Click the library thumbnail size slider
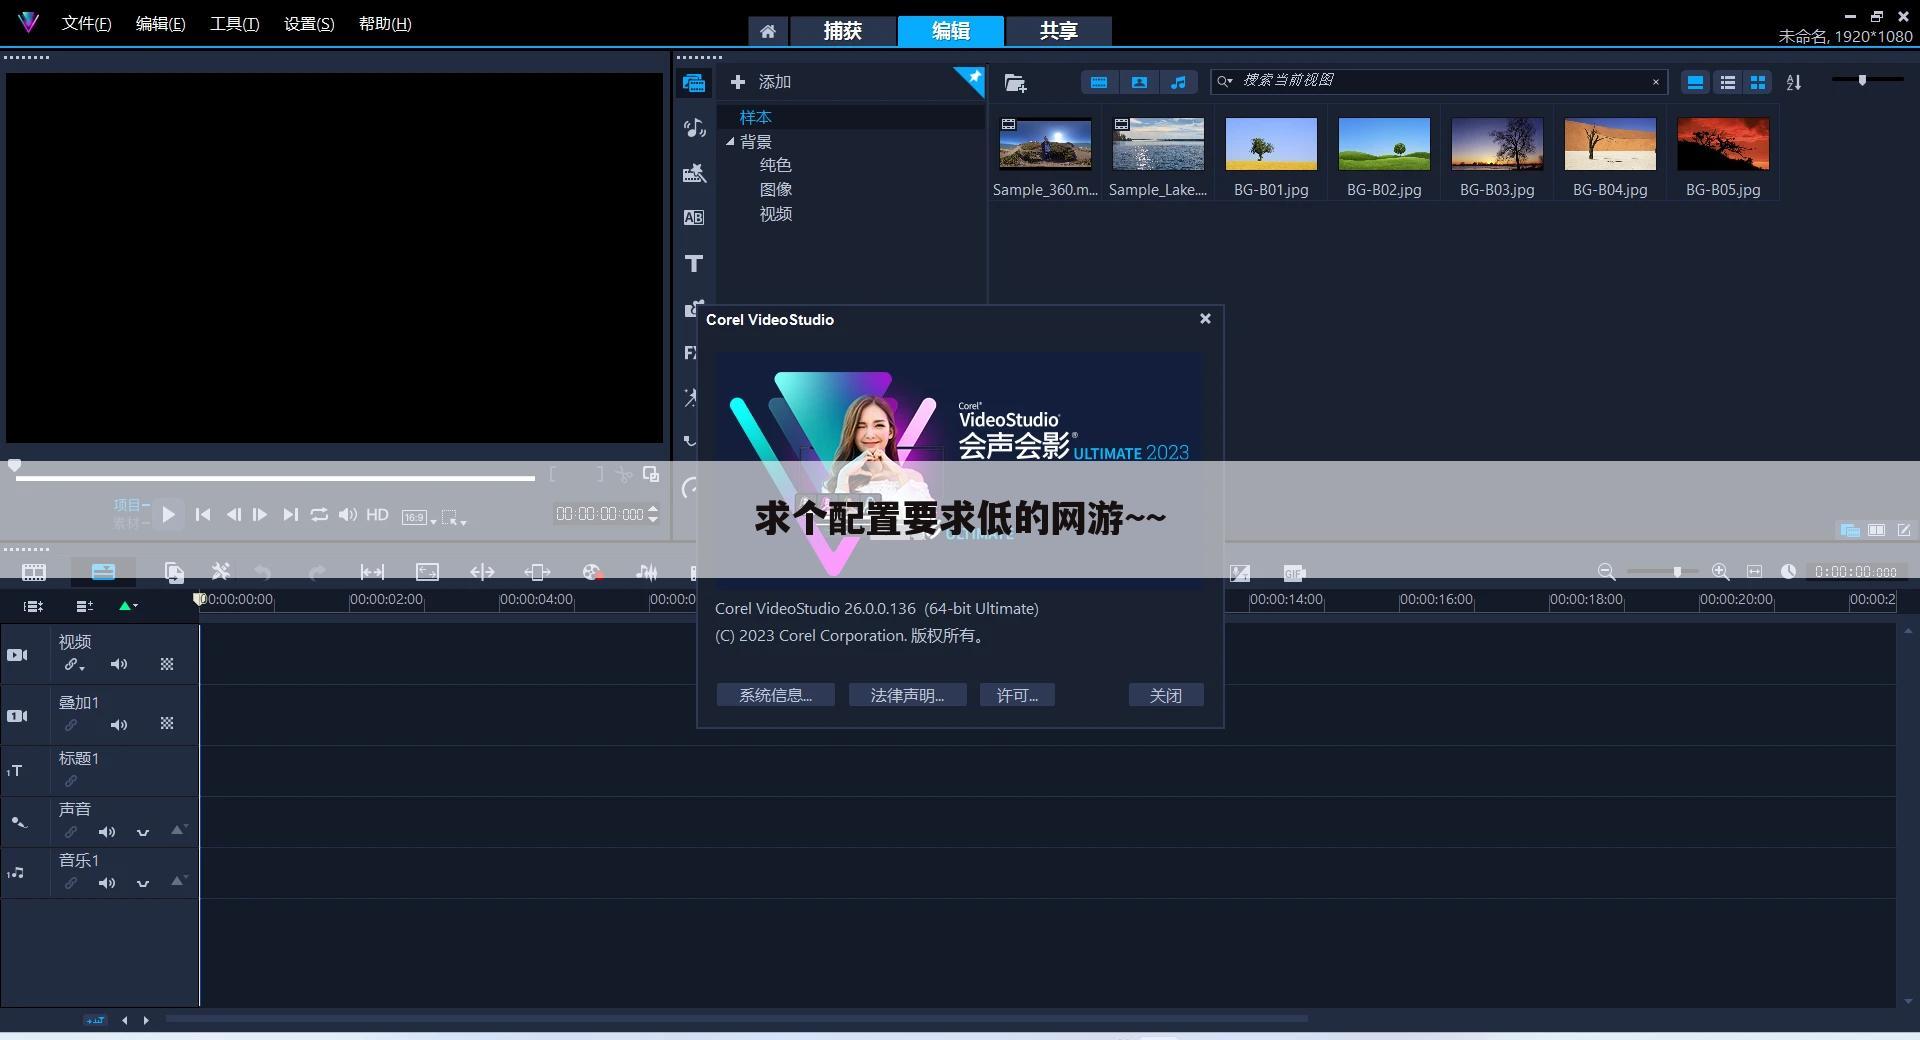 click(1866, 80)
